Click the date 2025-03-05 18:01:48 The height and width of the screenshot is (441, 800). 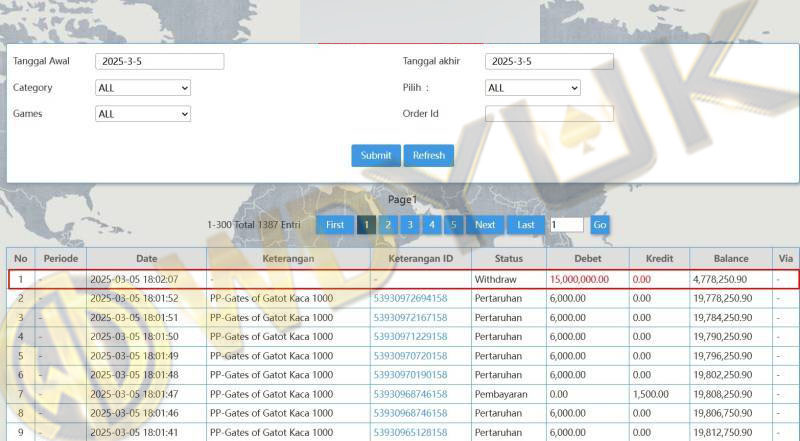(x=134, y=375)
